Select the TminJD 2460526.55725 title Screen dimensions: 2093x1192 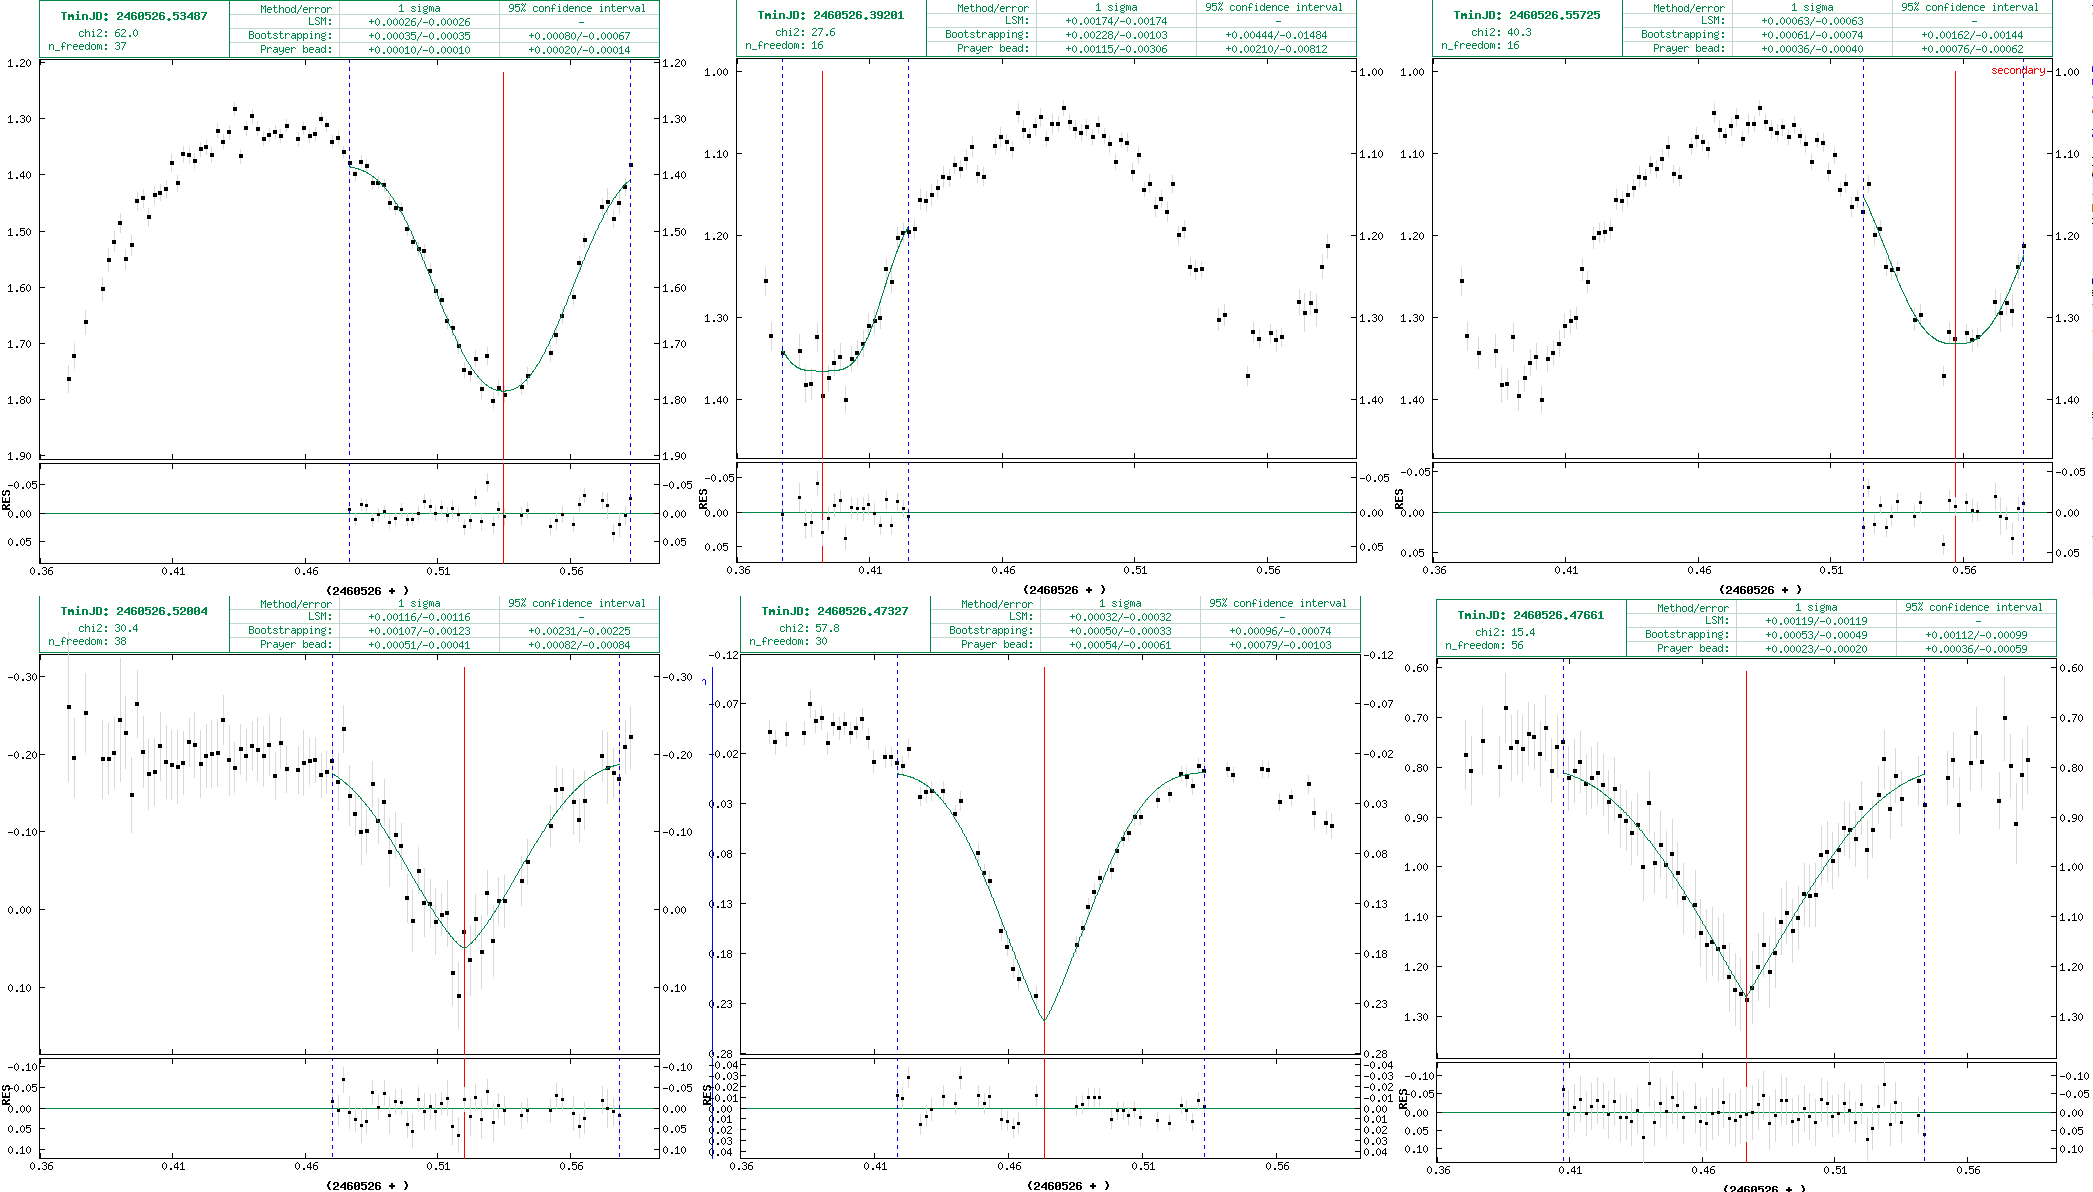click(x=1526, y=15)
